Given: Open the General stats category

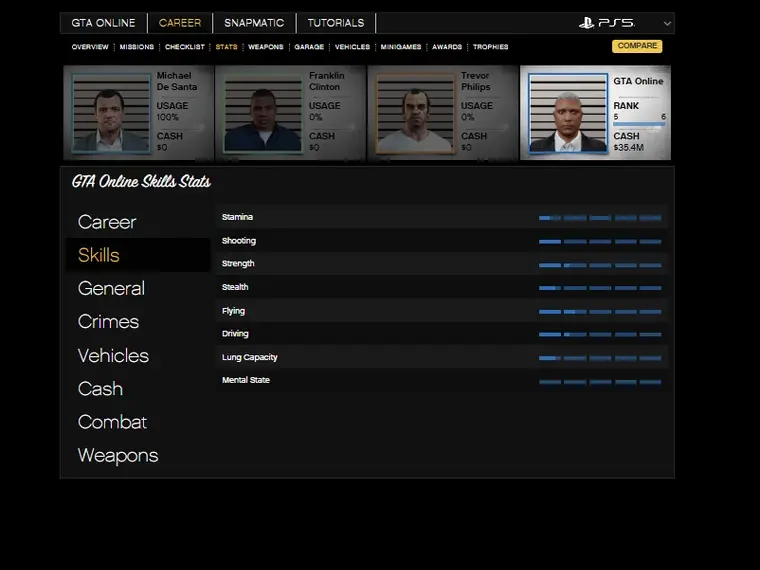Looking at the screenshot, I should 111,288.
